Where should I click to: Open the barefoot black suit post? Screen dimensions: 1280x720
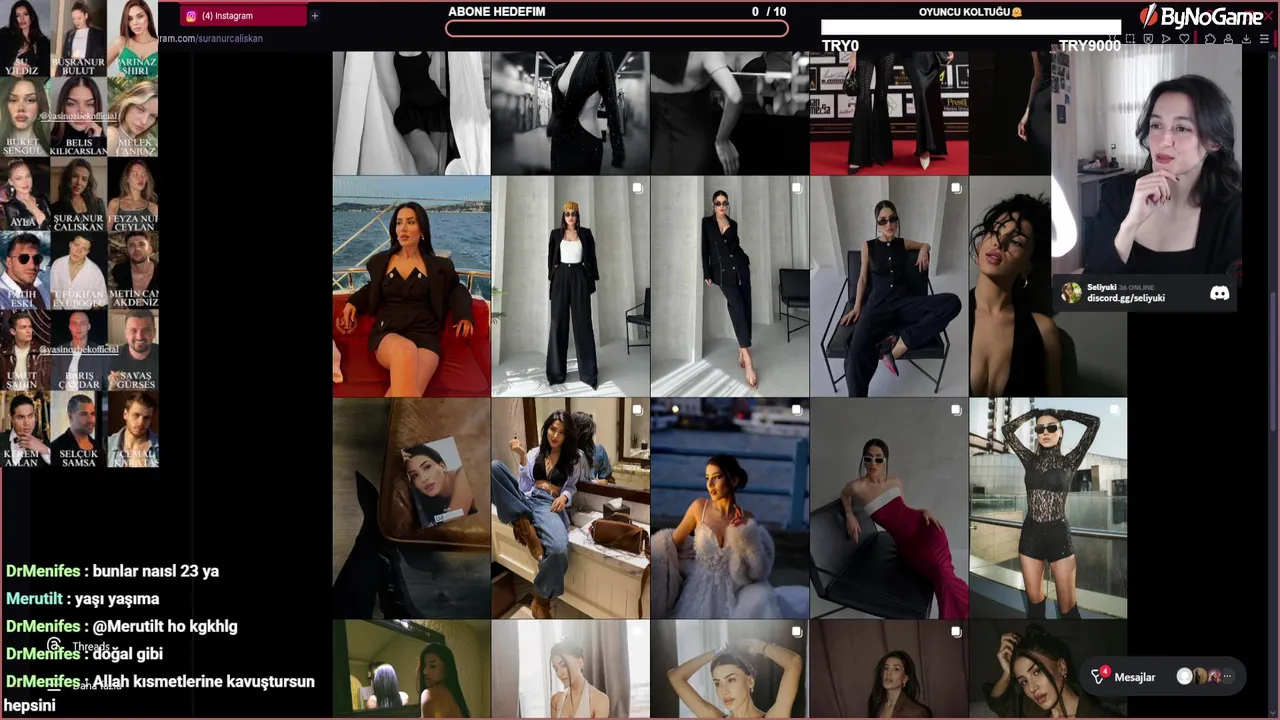click(730, 287)
